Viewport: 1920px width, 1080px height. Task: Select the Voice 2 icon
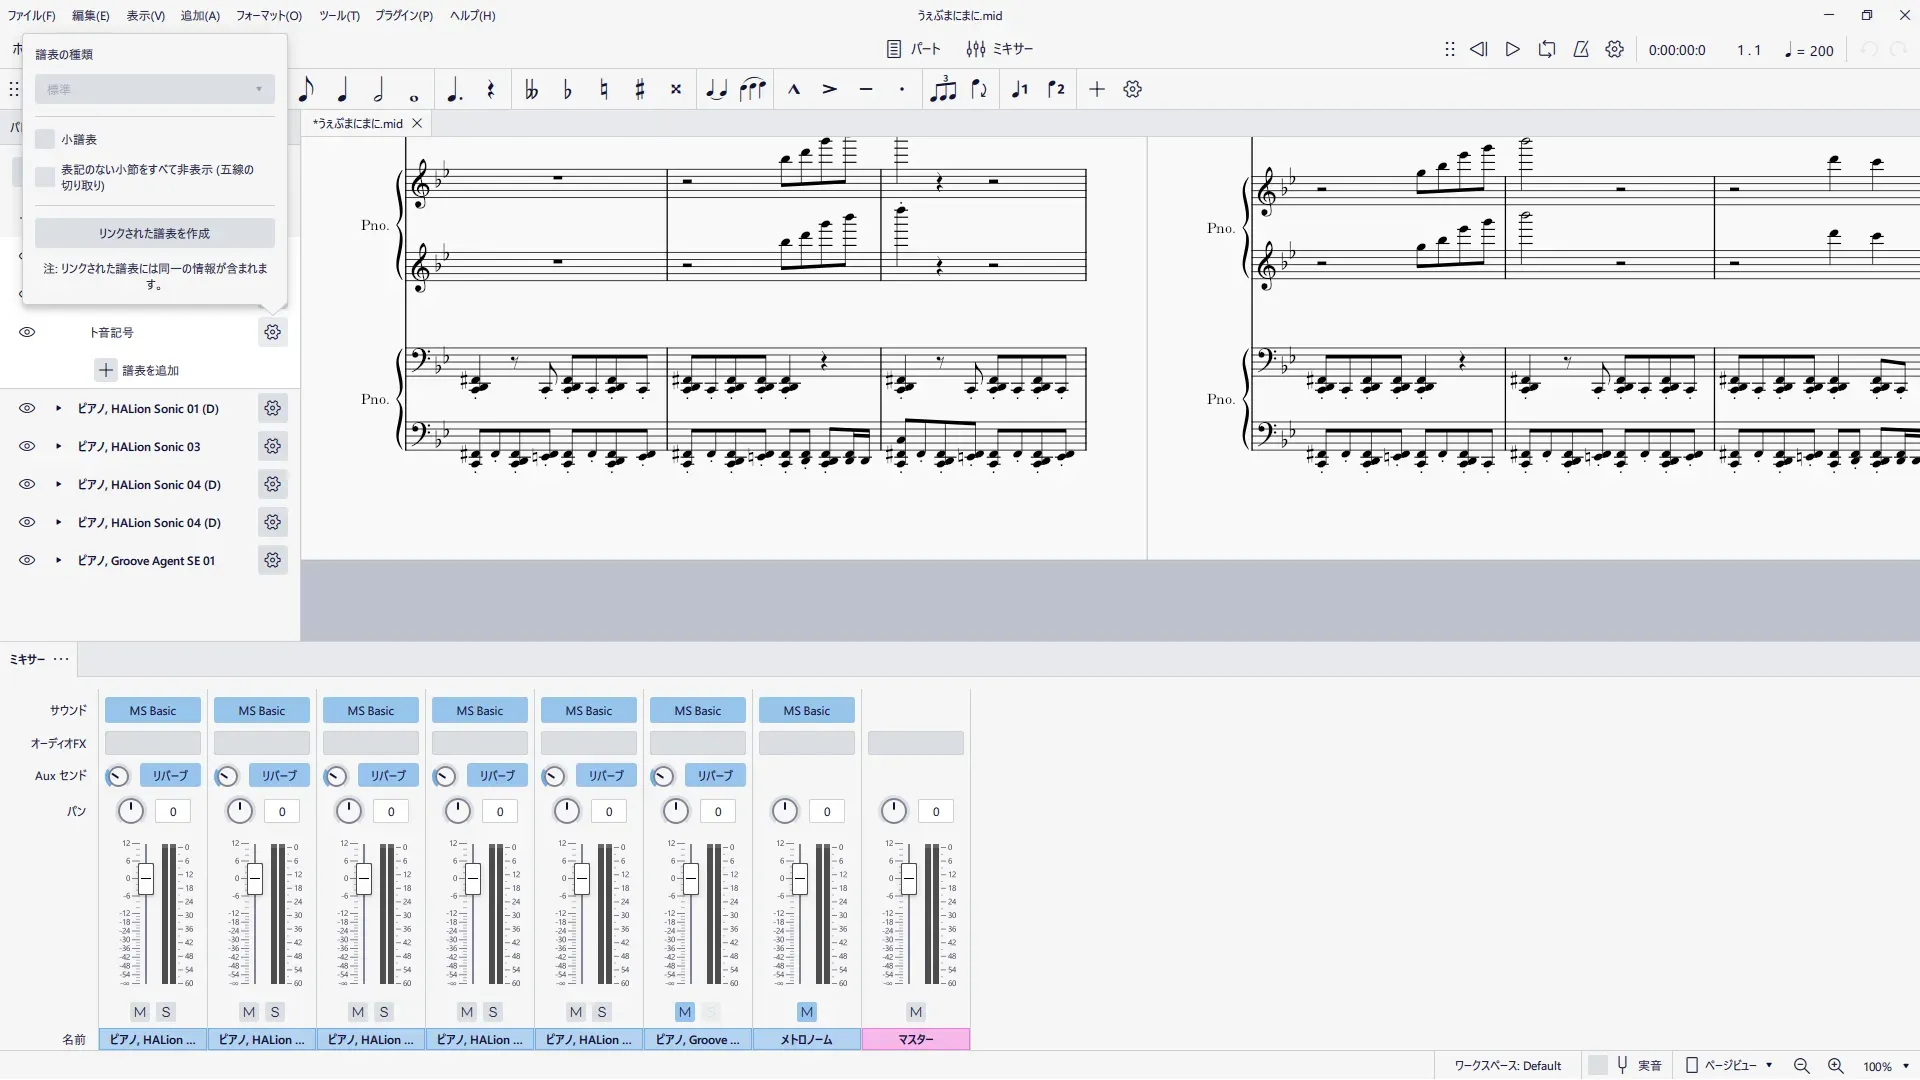(1056, 90)
